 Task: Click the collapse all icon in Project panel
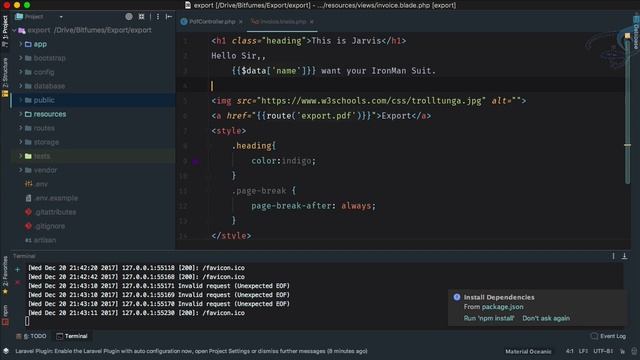(x=141, y=17)
